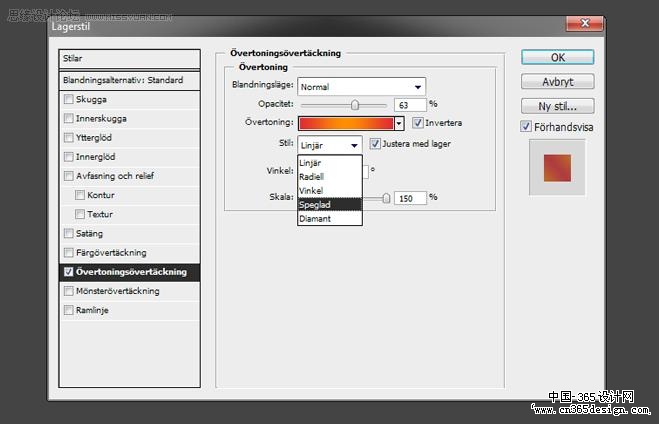Enable the Ytterglöd checkbox
Viewport: 659px width, 424px height.
click(x=69, y=137)
